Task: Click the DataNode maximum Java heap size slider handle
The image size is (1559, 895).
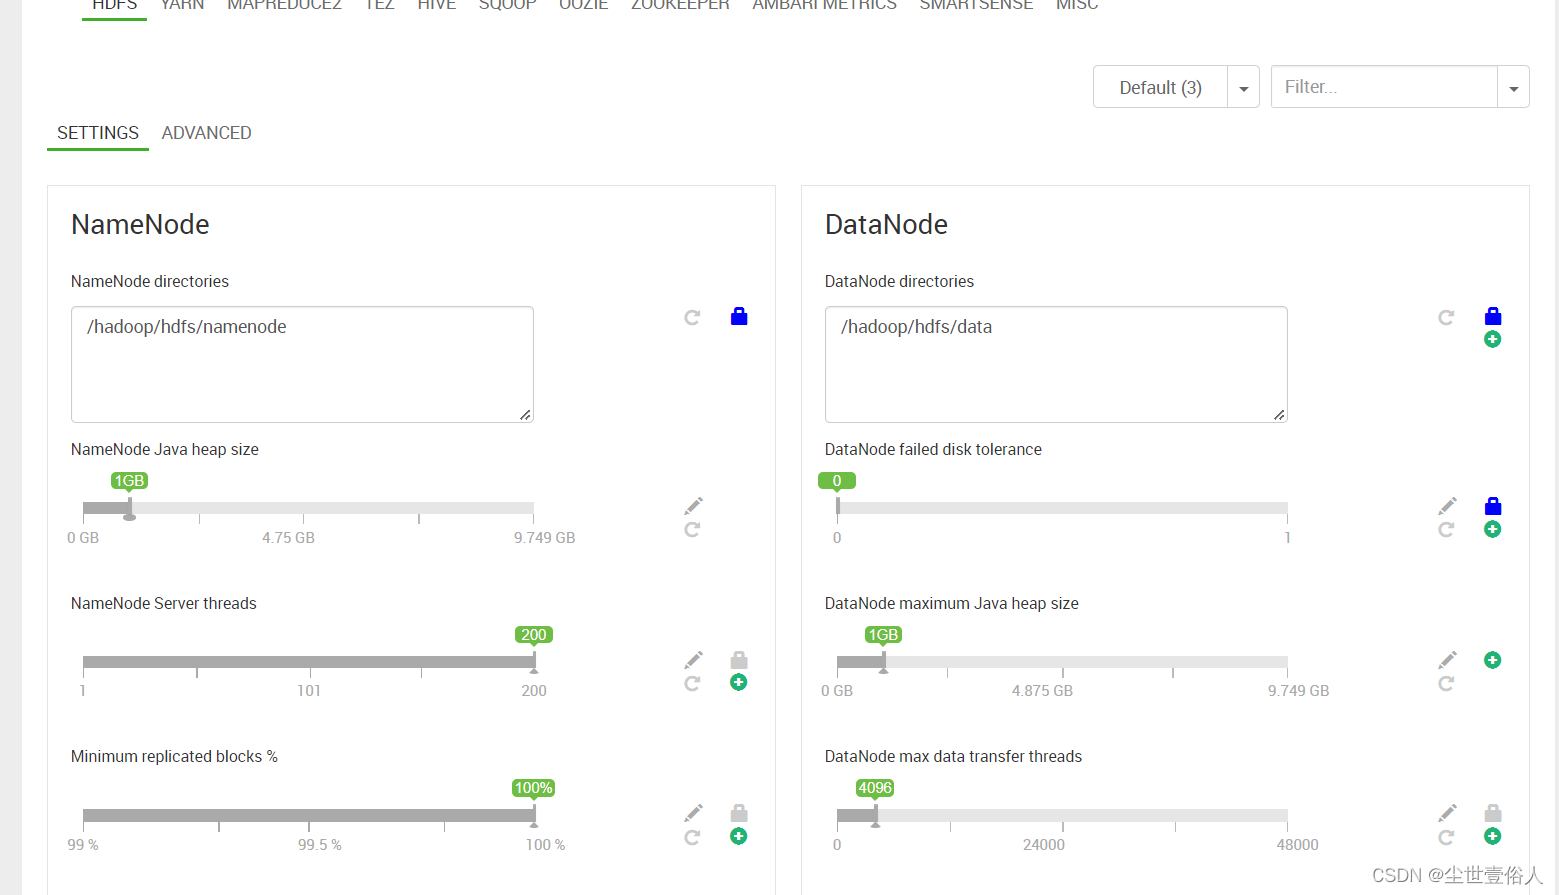Action: [x=883, y=662]
